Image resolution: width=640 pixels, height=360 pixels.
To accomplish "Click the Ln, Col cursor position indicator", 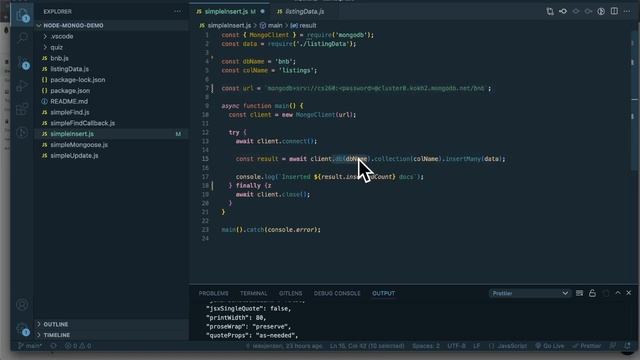I will pyautogui.click(x=367, y=346).
